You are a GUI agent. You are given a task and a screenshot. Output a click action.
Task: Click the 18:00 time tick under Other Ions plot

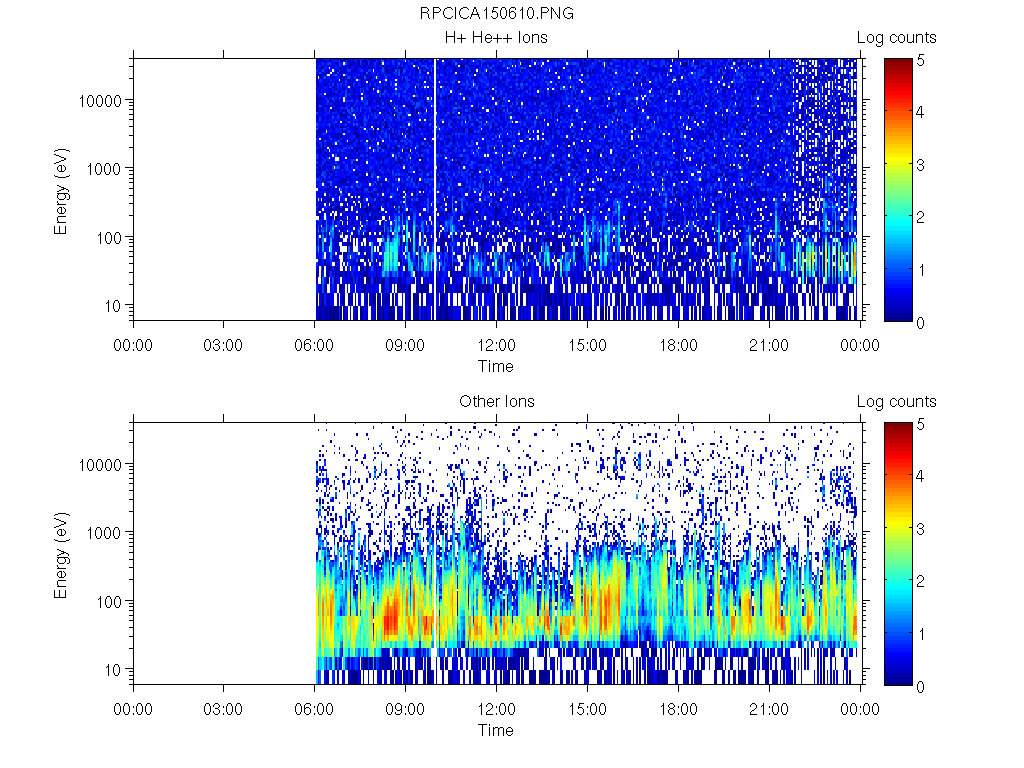[x=678, y=709]
